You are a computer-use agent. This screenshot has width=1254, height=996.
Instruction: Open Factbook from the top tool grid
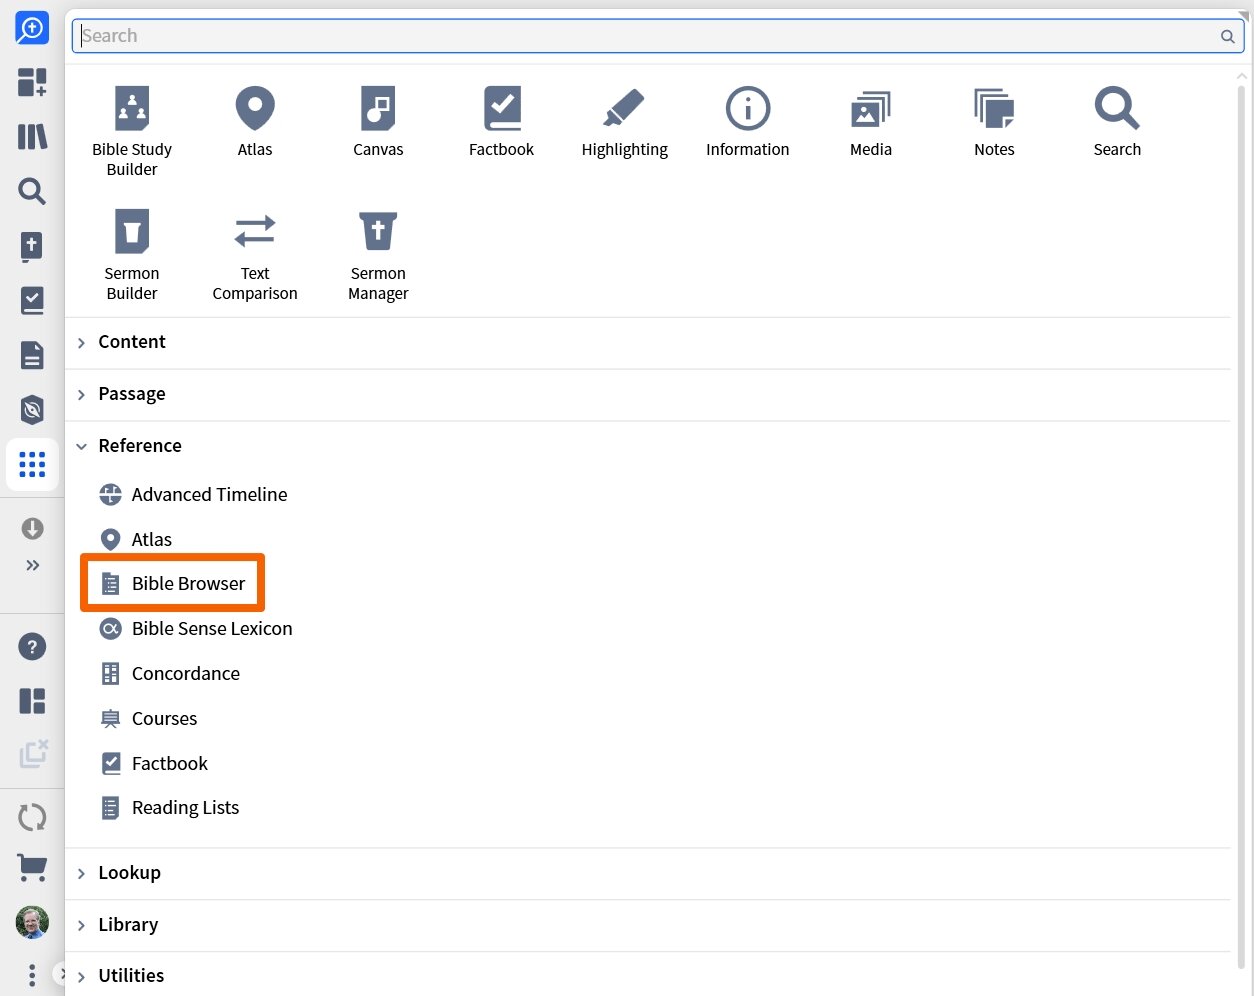tap(501, 121)
